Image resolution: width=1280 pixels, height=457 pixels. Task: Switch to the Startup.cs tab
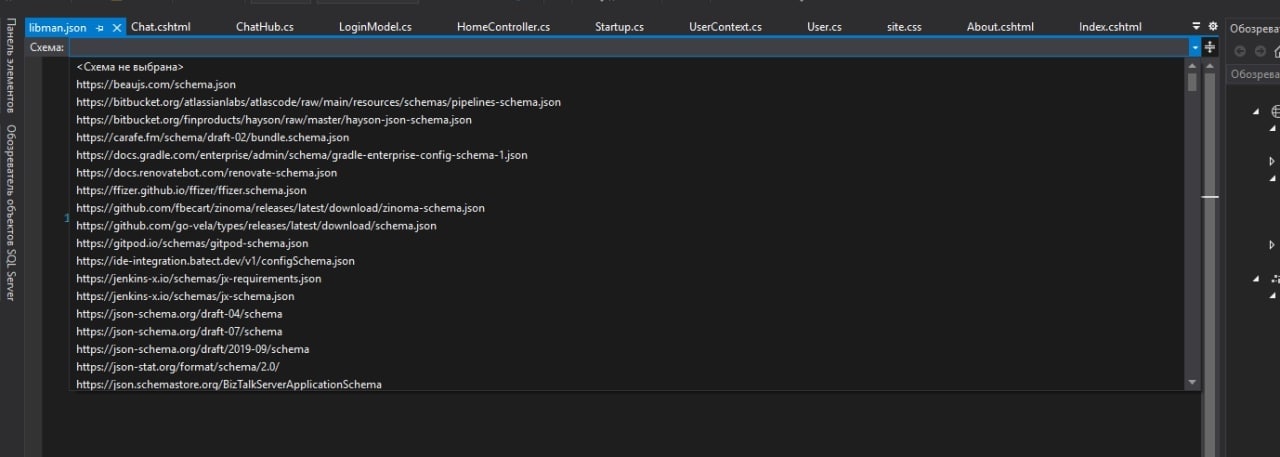coord(619,27)
